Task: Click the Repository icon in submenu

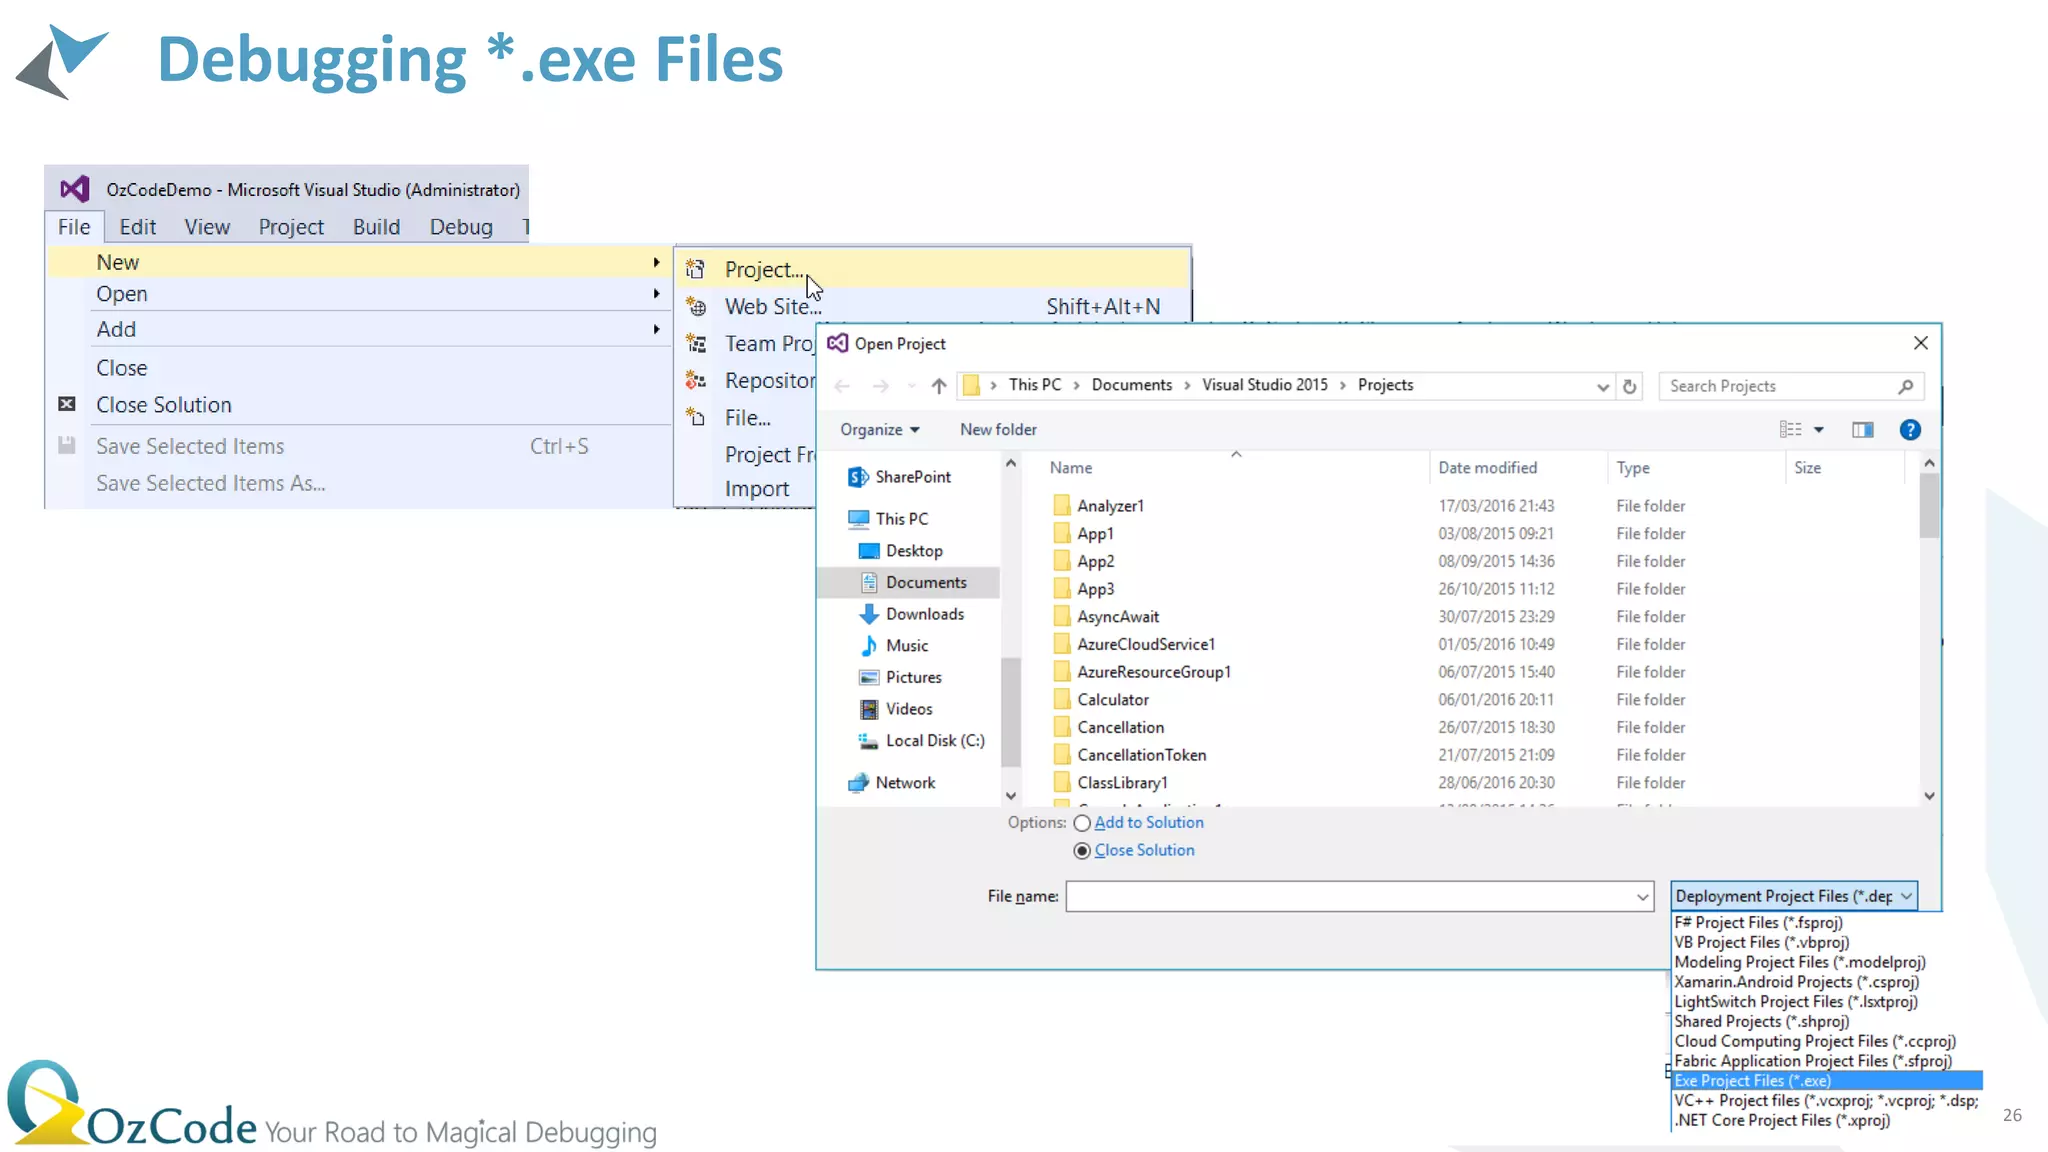Action: 696,380
